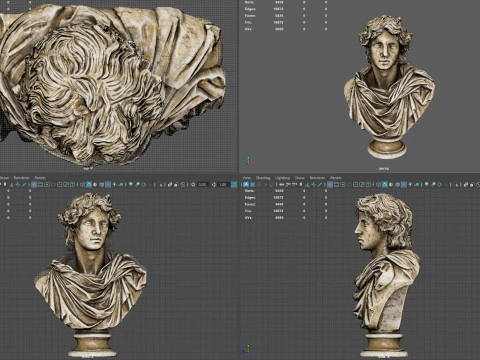Click the axis gizmo in perspective viewport
Screen dimensions: 480x360
click(x=250, y=161)
